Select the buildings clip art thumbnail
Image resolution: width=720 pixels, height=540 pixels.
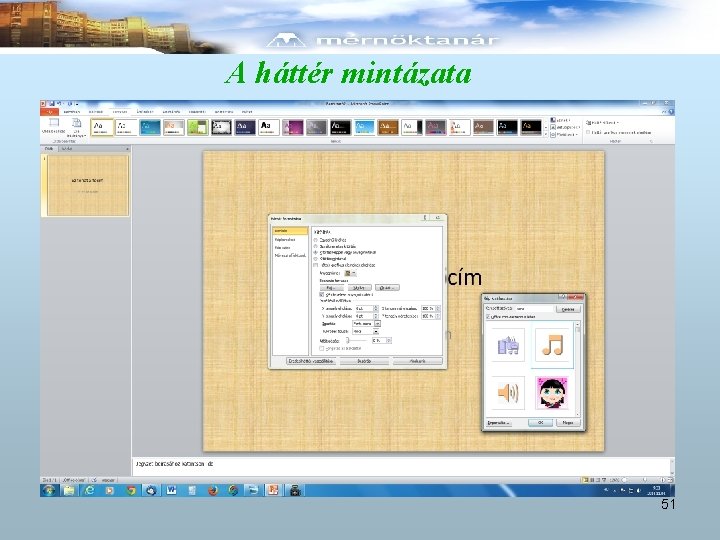click(508, 345)
